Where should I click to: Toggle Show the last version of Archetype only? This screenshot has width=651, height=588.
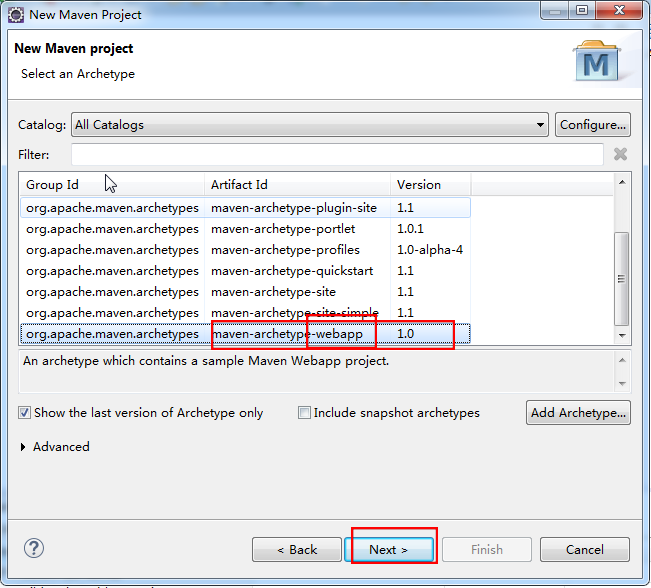click(x=25, y=412)
